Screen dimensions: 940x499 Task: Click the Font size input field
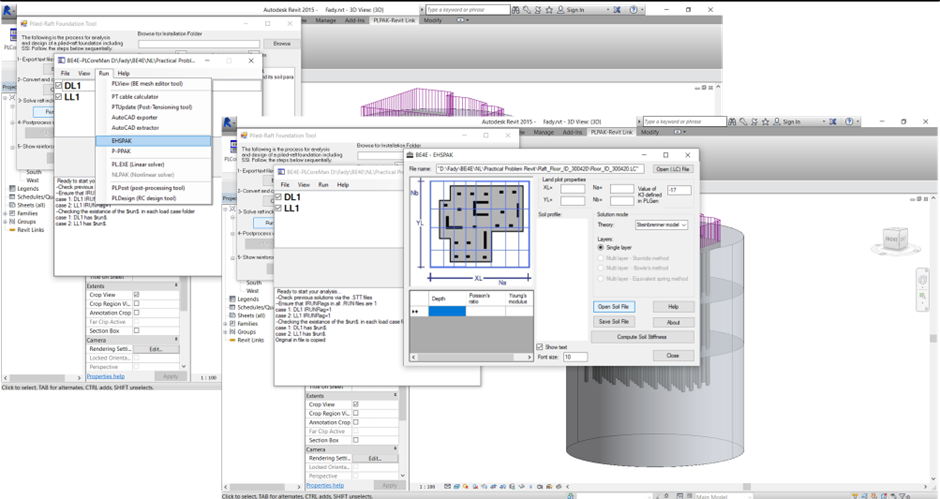point(576,357)
